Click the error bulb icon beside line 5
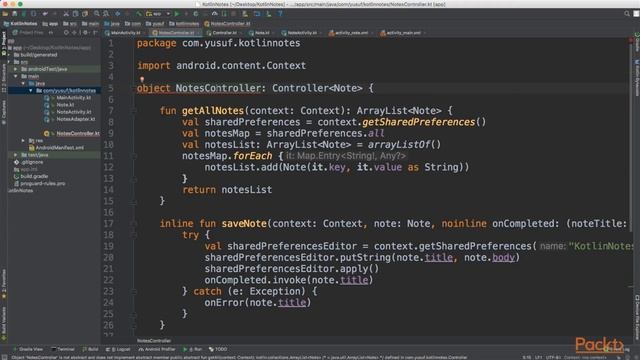 (142, 79)
